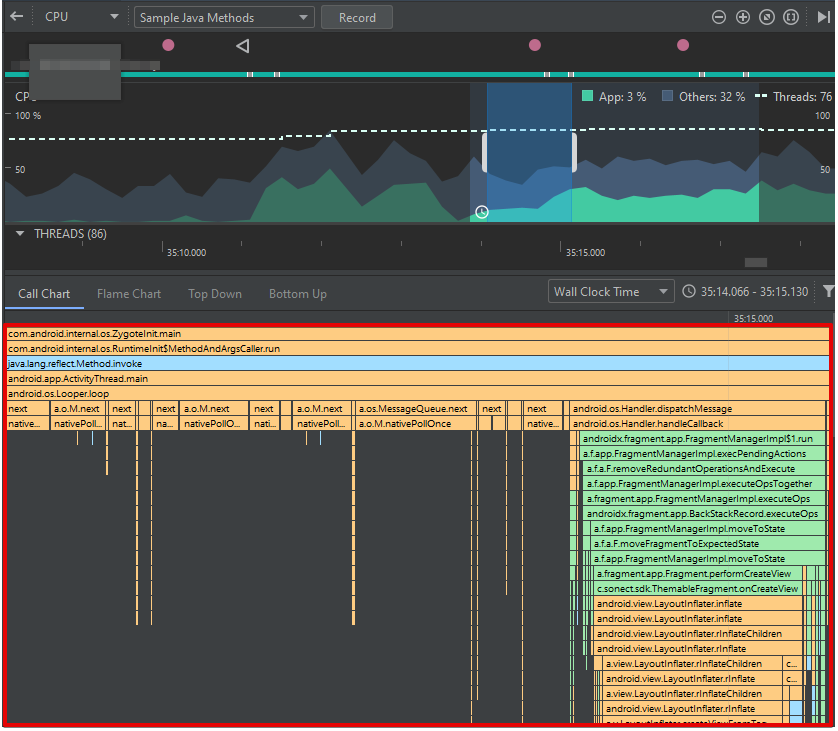Open the Wall Clock Time dropdown

[611, 292]
